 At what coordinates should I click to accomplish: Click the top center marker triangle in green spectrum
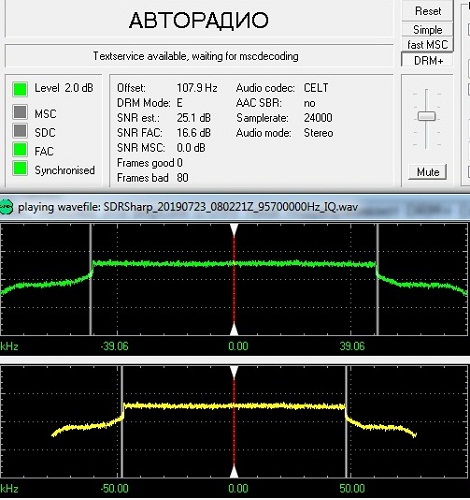(x=234, y=230)
